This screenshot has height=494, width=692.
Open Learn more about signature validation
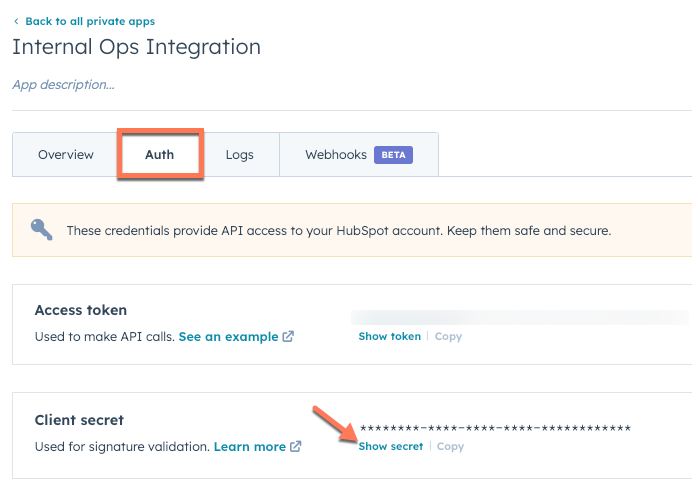coord(250,447)
